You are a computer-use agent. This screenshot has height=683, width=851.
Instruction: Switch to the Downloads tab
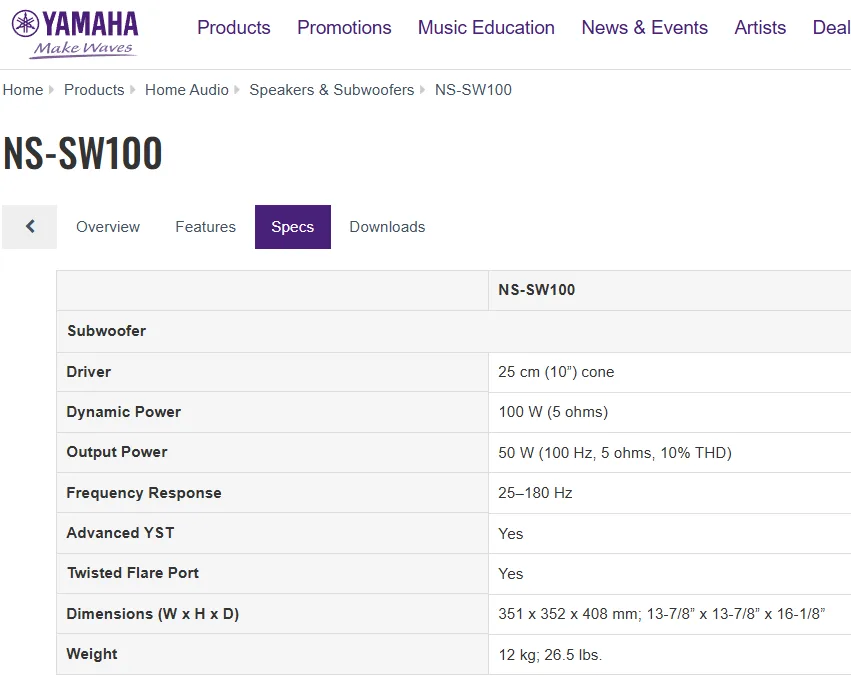click(388, 226)
